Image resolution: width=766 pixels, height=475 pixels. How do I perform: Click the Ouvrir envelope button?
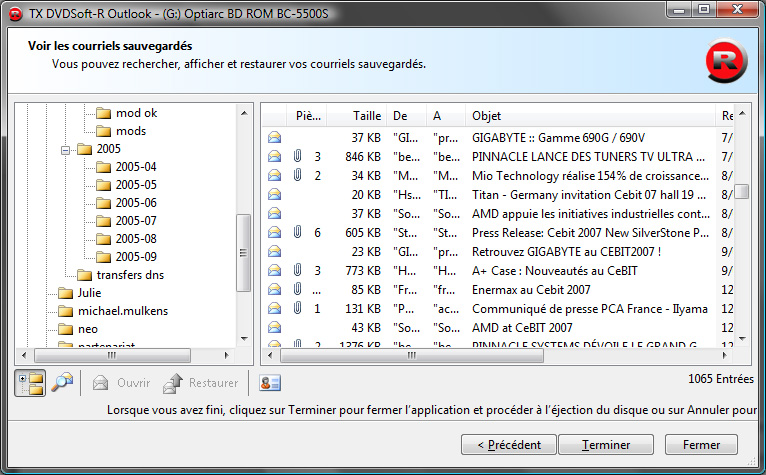pos(121,383)
